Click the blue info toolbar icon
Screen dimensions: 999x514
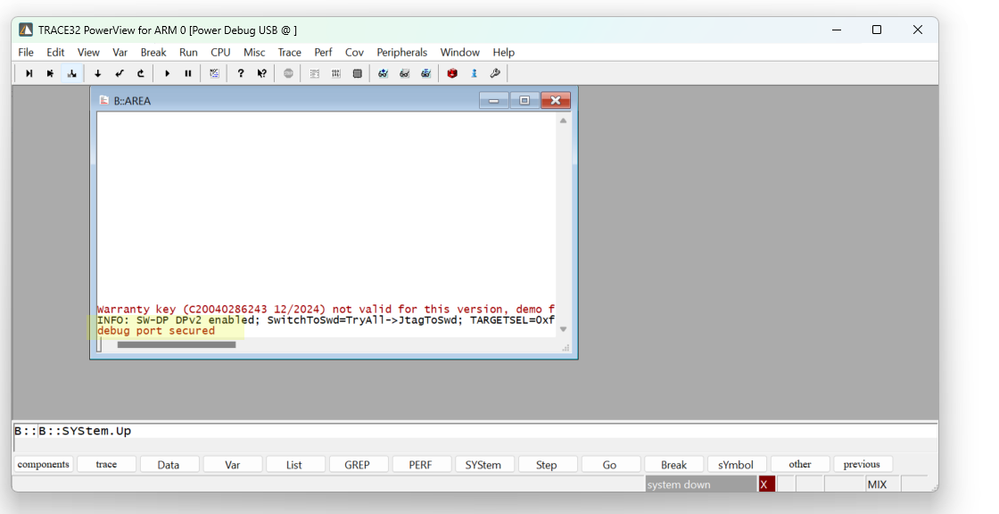coord(474,74)
